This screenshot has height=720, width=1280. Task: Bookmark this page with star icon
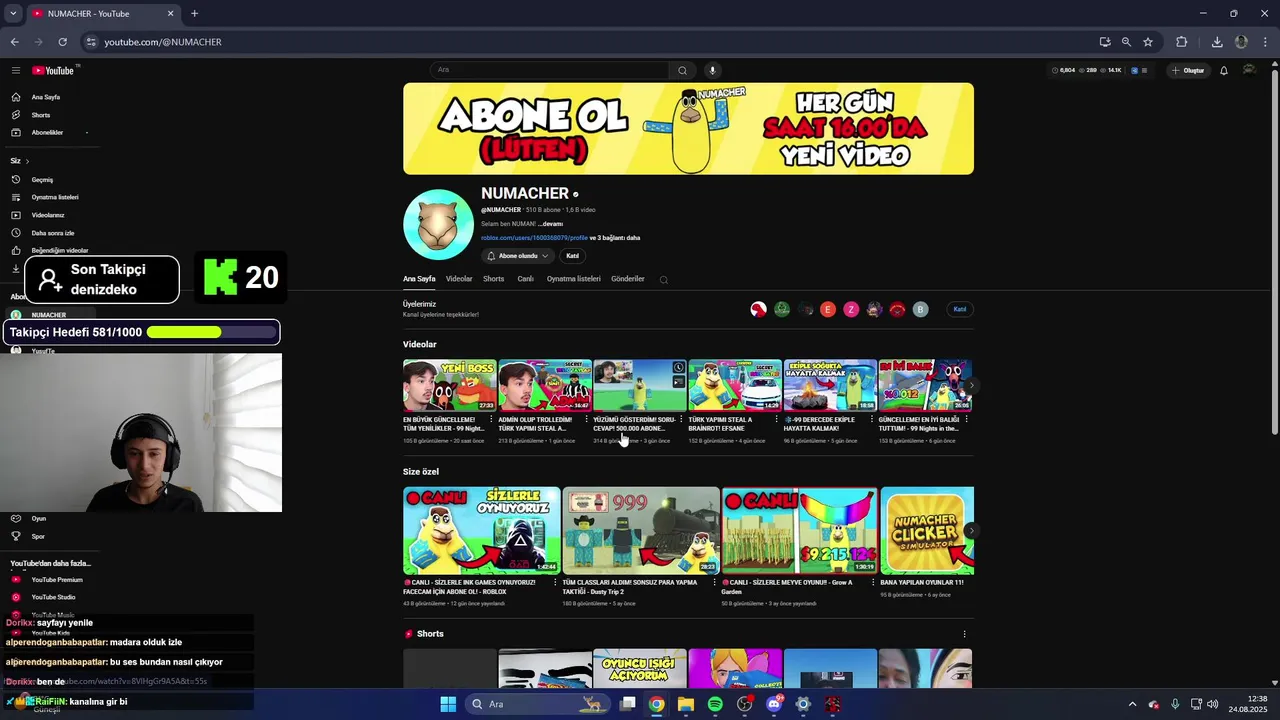pos(1148,42)
